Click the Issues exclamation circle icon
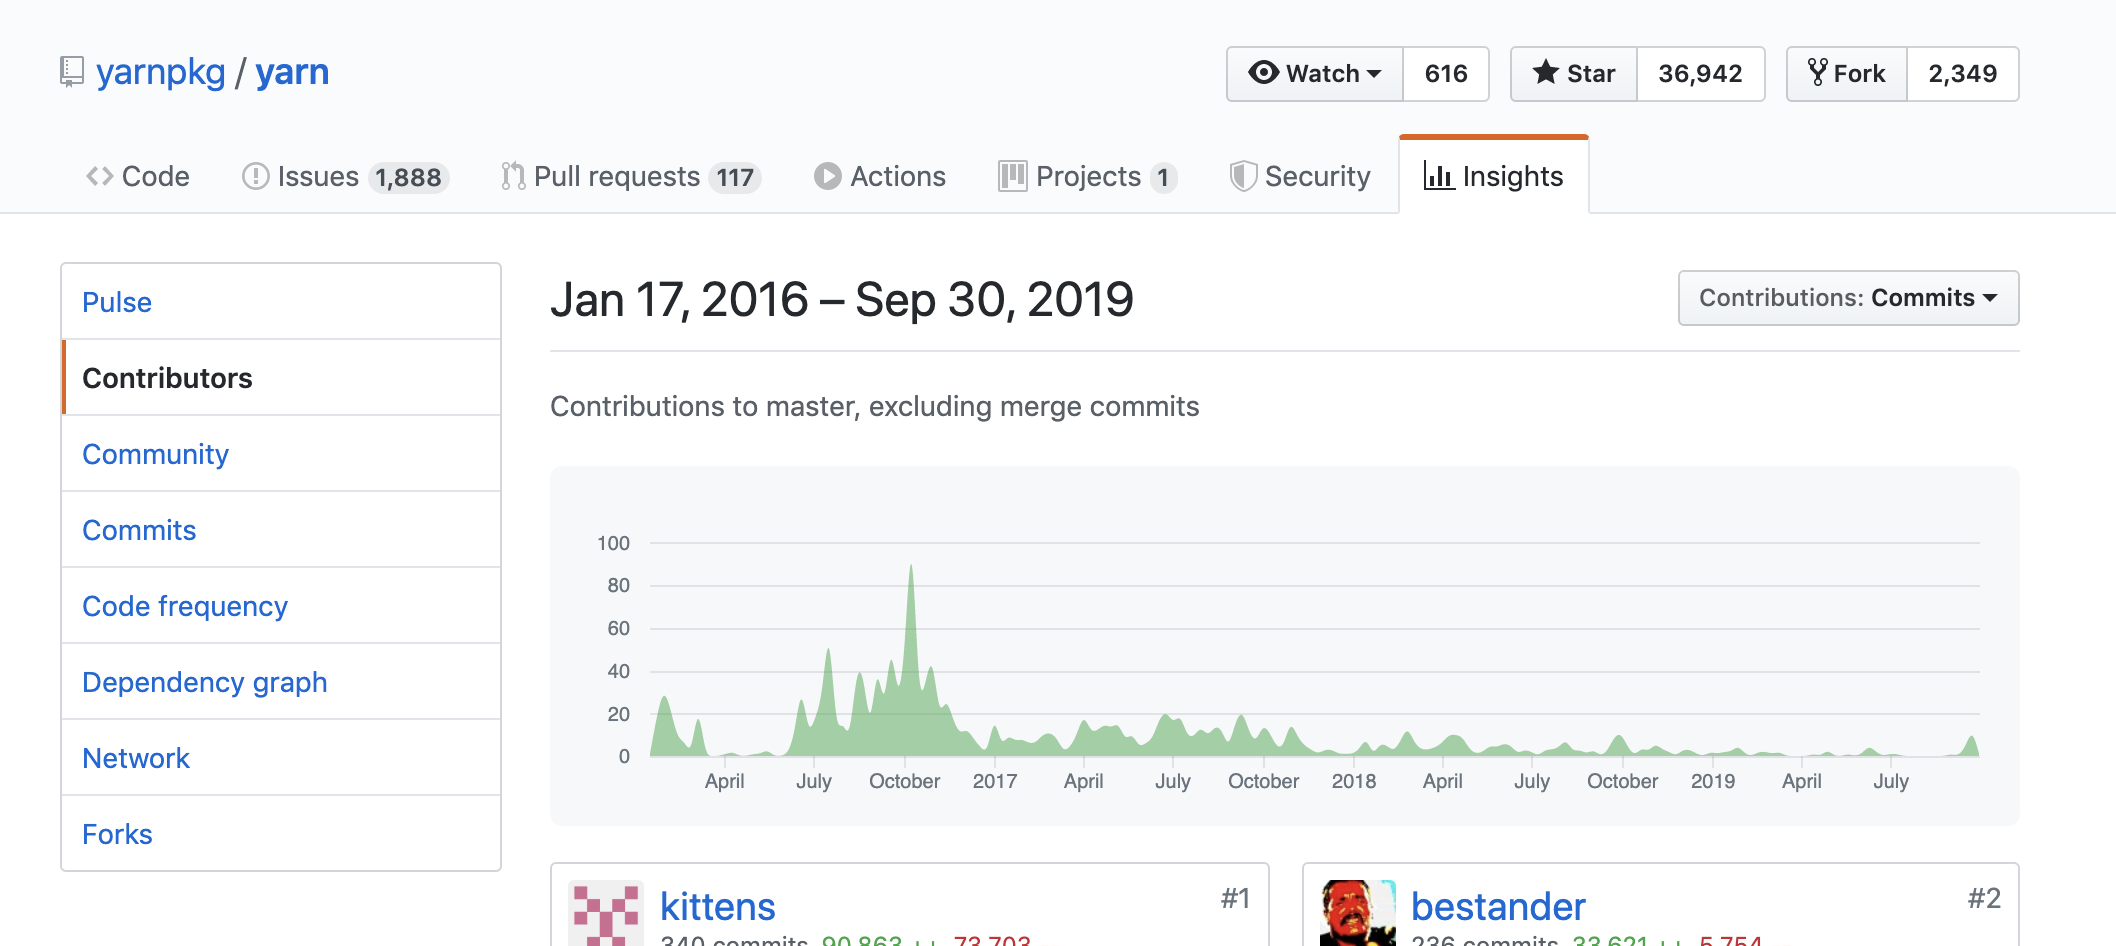 (255, 177)
